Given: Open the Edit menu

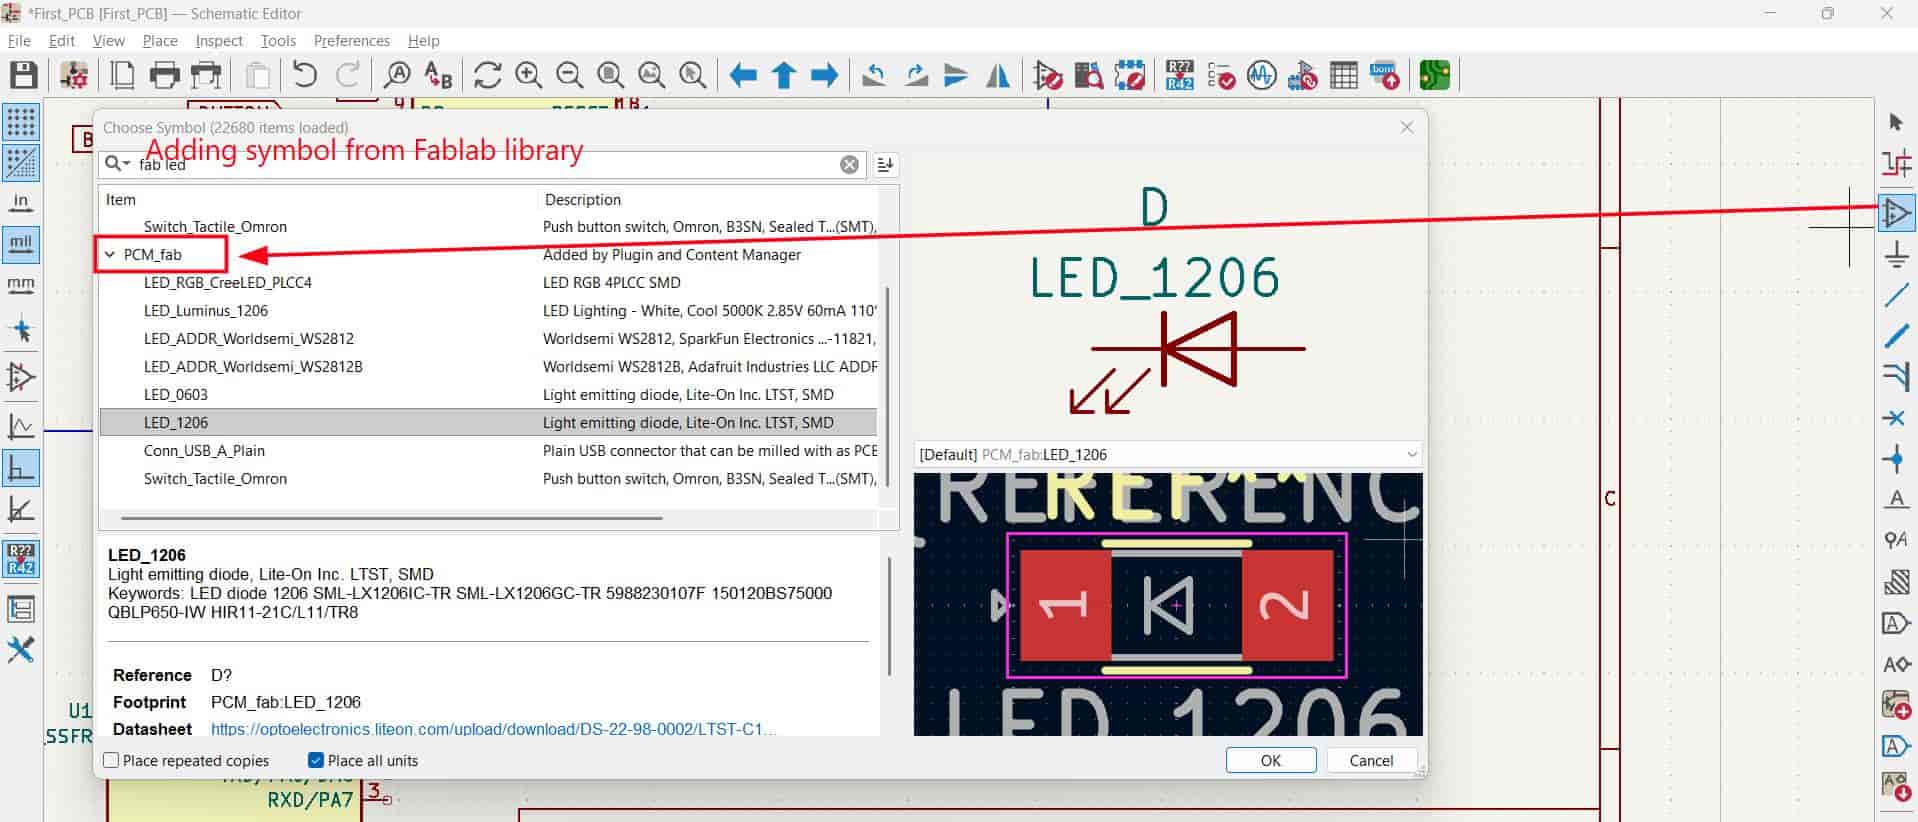Looking at the screenshot, I should [62, 41].
